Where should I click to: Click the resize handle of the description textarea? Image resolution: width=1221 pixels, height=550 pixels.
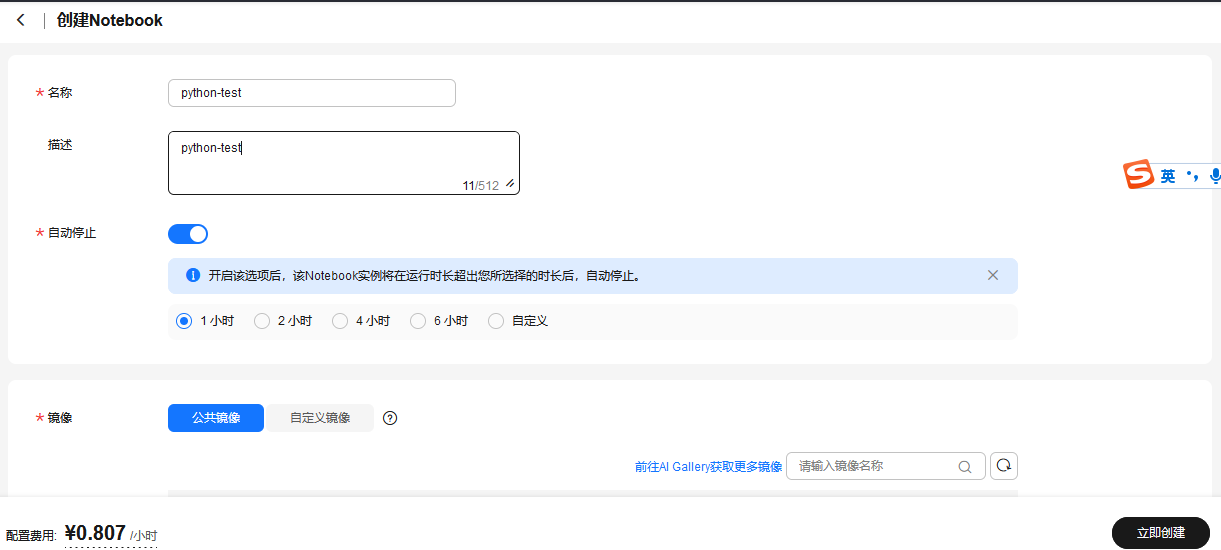[510, 184]
